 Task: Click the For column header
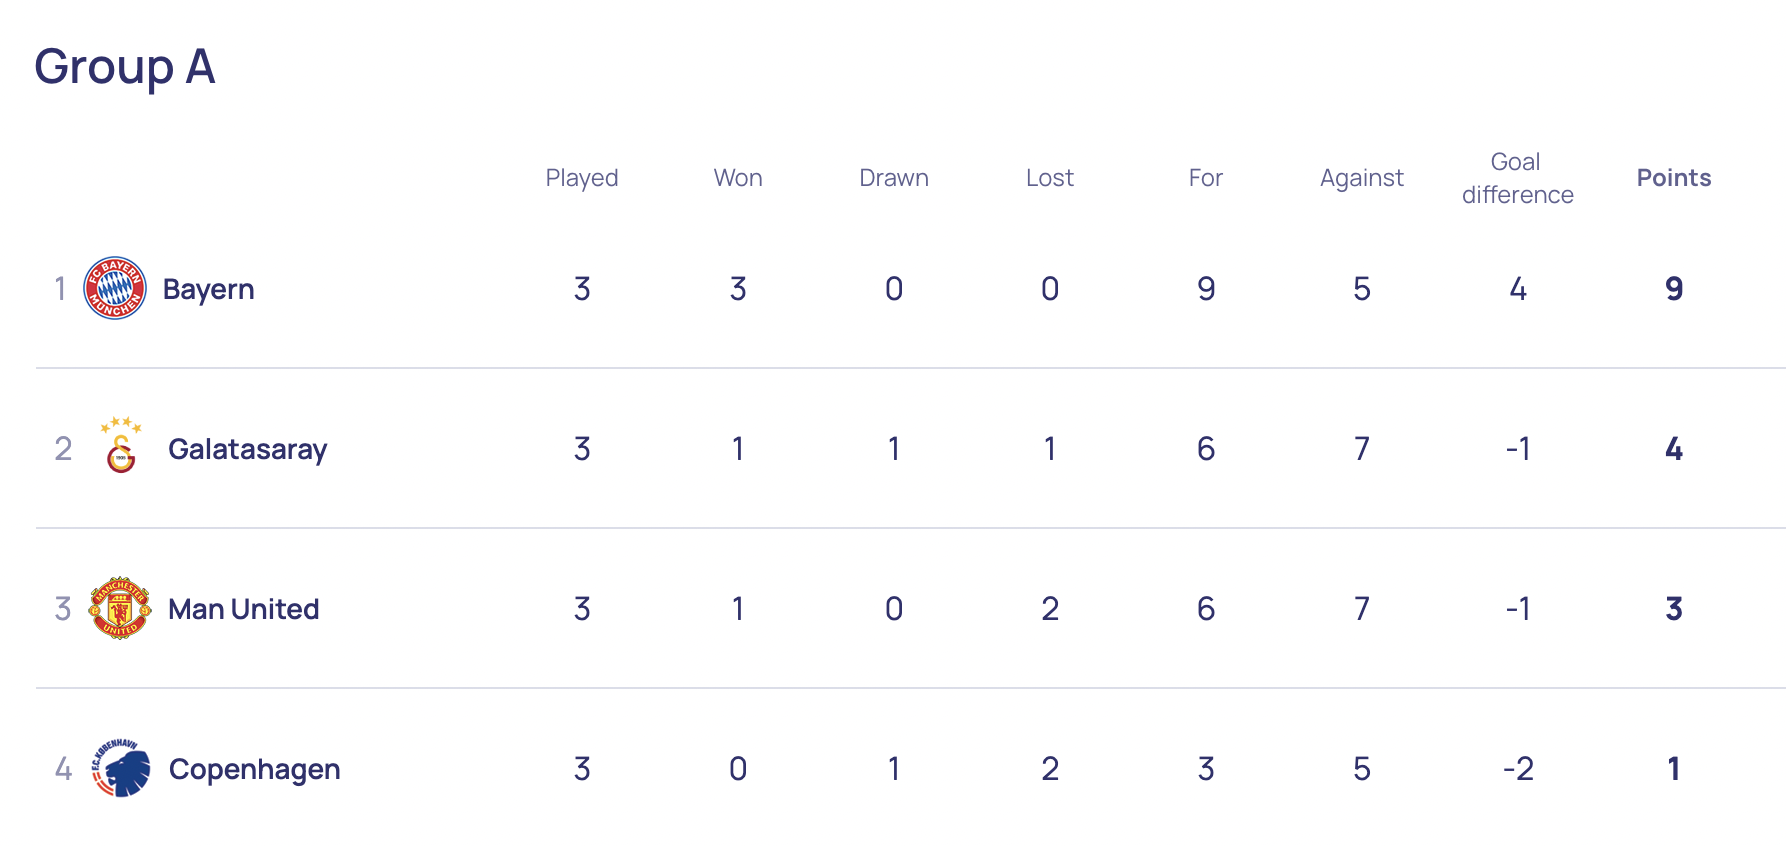point(1205,178)
